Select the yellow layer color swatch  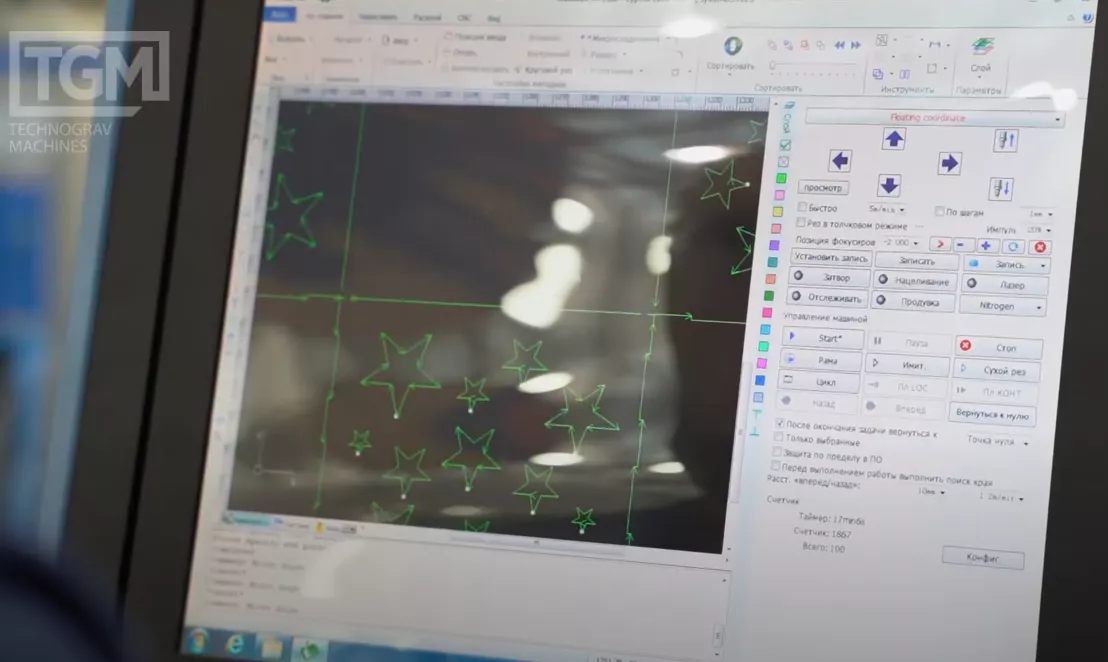(777, 211)
